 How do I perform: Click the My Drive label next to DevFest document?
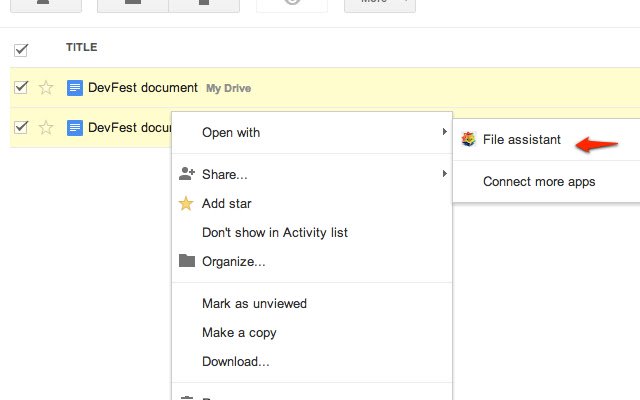click(228, 89)
